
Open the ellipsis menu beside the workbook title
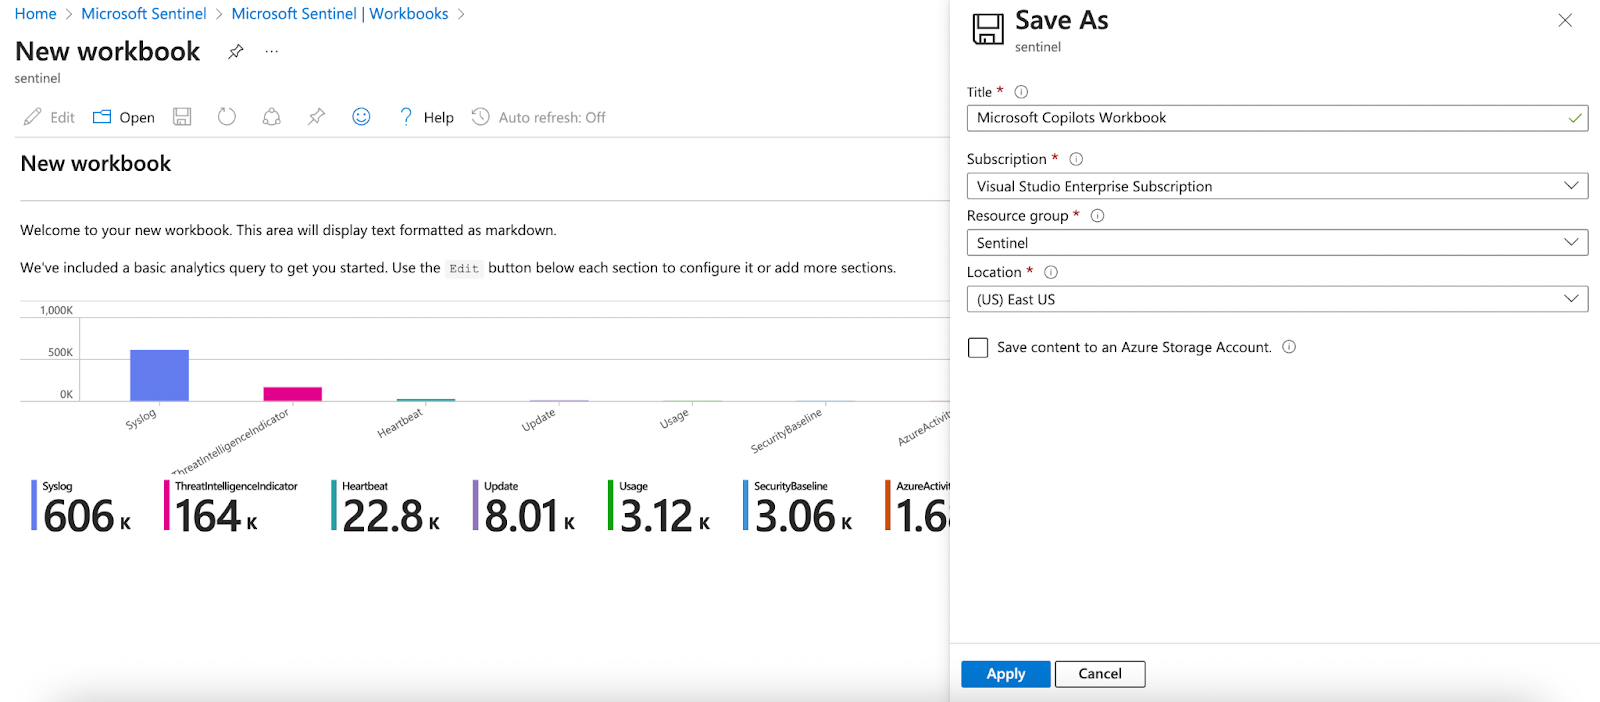pos(272,52)
